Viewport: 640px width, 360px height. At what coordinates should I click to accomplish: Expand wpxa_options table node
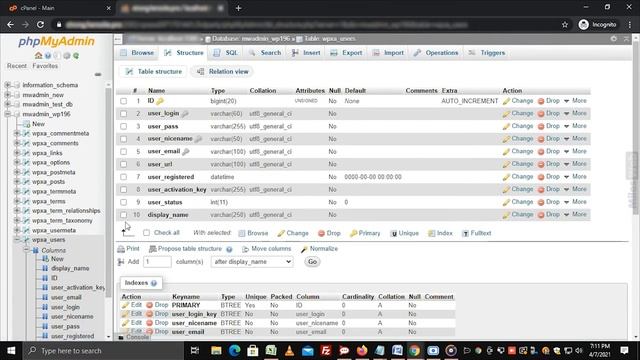[17, 162]
